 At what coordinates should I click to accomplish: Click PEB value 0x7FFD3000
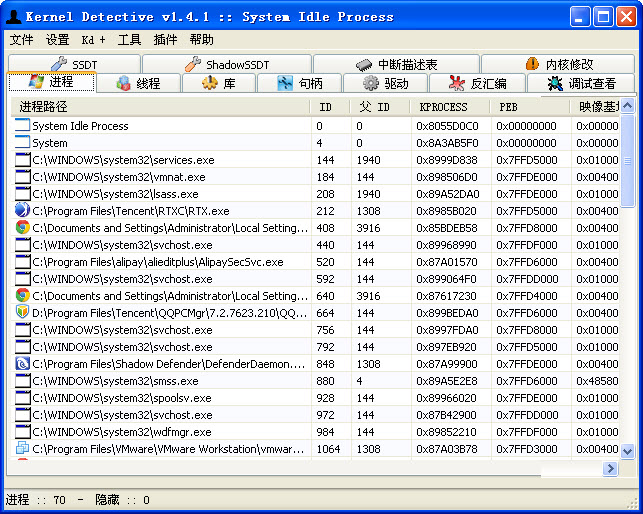tap(527, 449)
